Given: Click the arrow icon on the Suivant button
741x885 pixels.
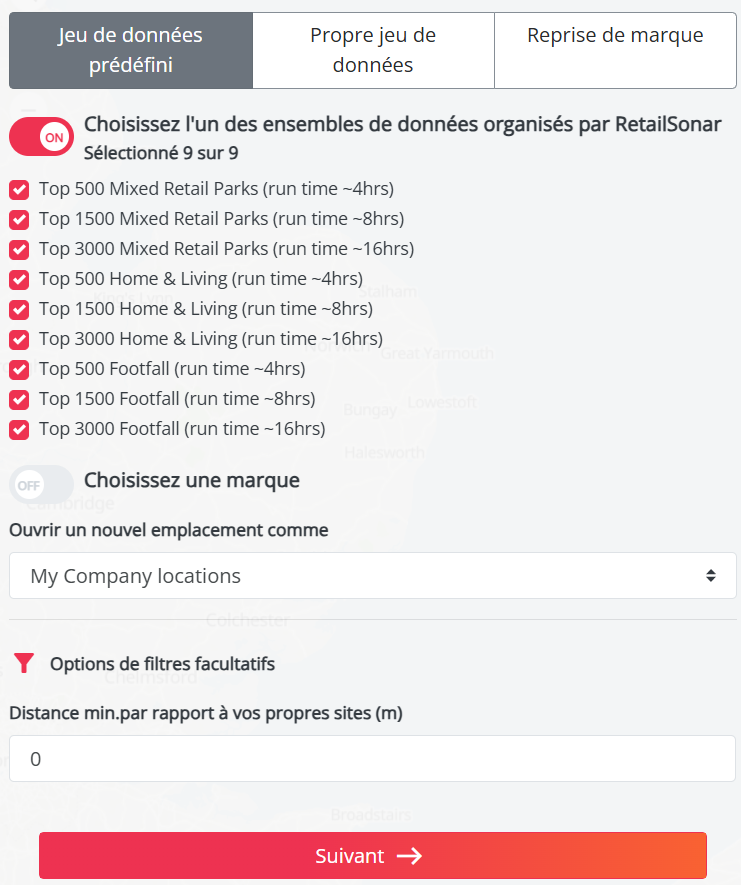Looking at the screenshot, I should [409, 856].
